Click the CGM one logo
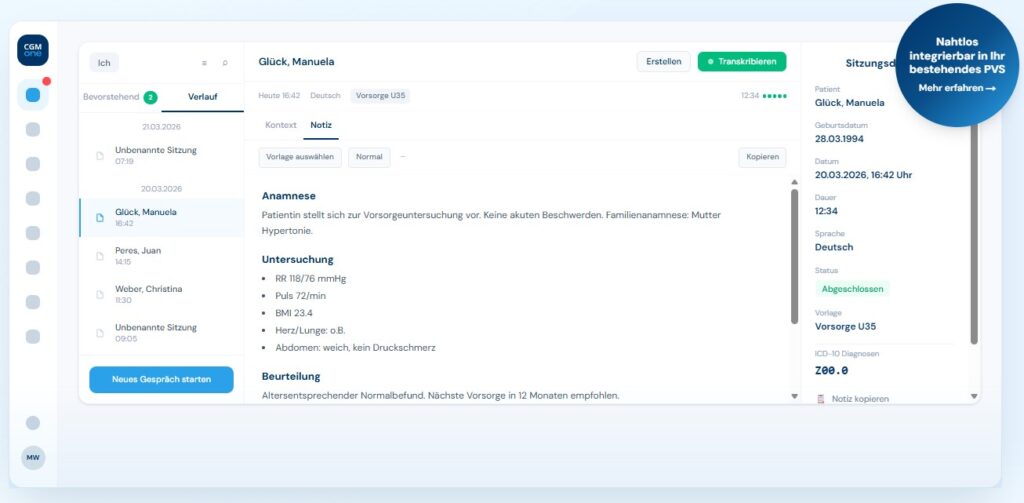The width and height of the screenshot is (1024, 503). coord(32,50)
